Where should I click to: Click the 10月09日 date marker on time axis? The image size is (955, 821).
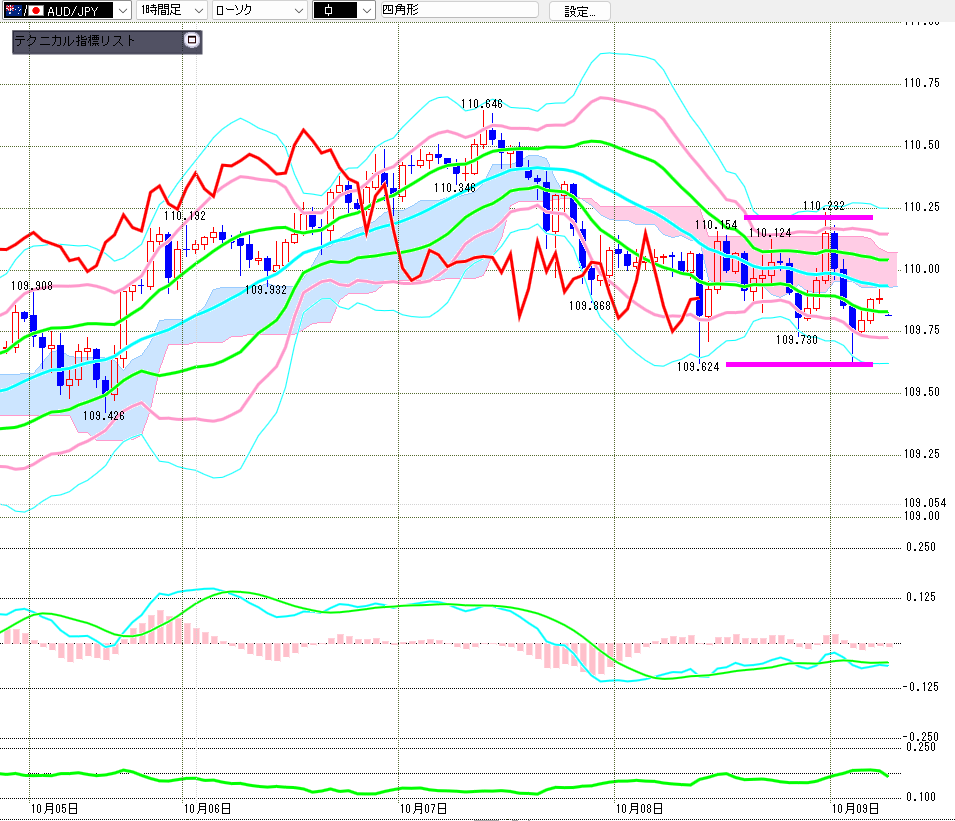[855, 808]
